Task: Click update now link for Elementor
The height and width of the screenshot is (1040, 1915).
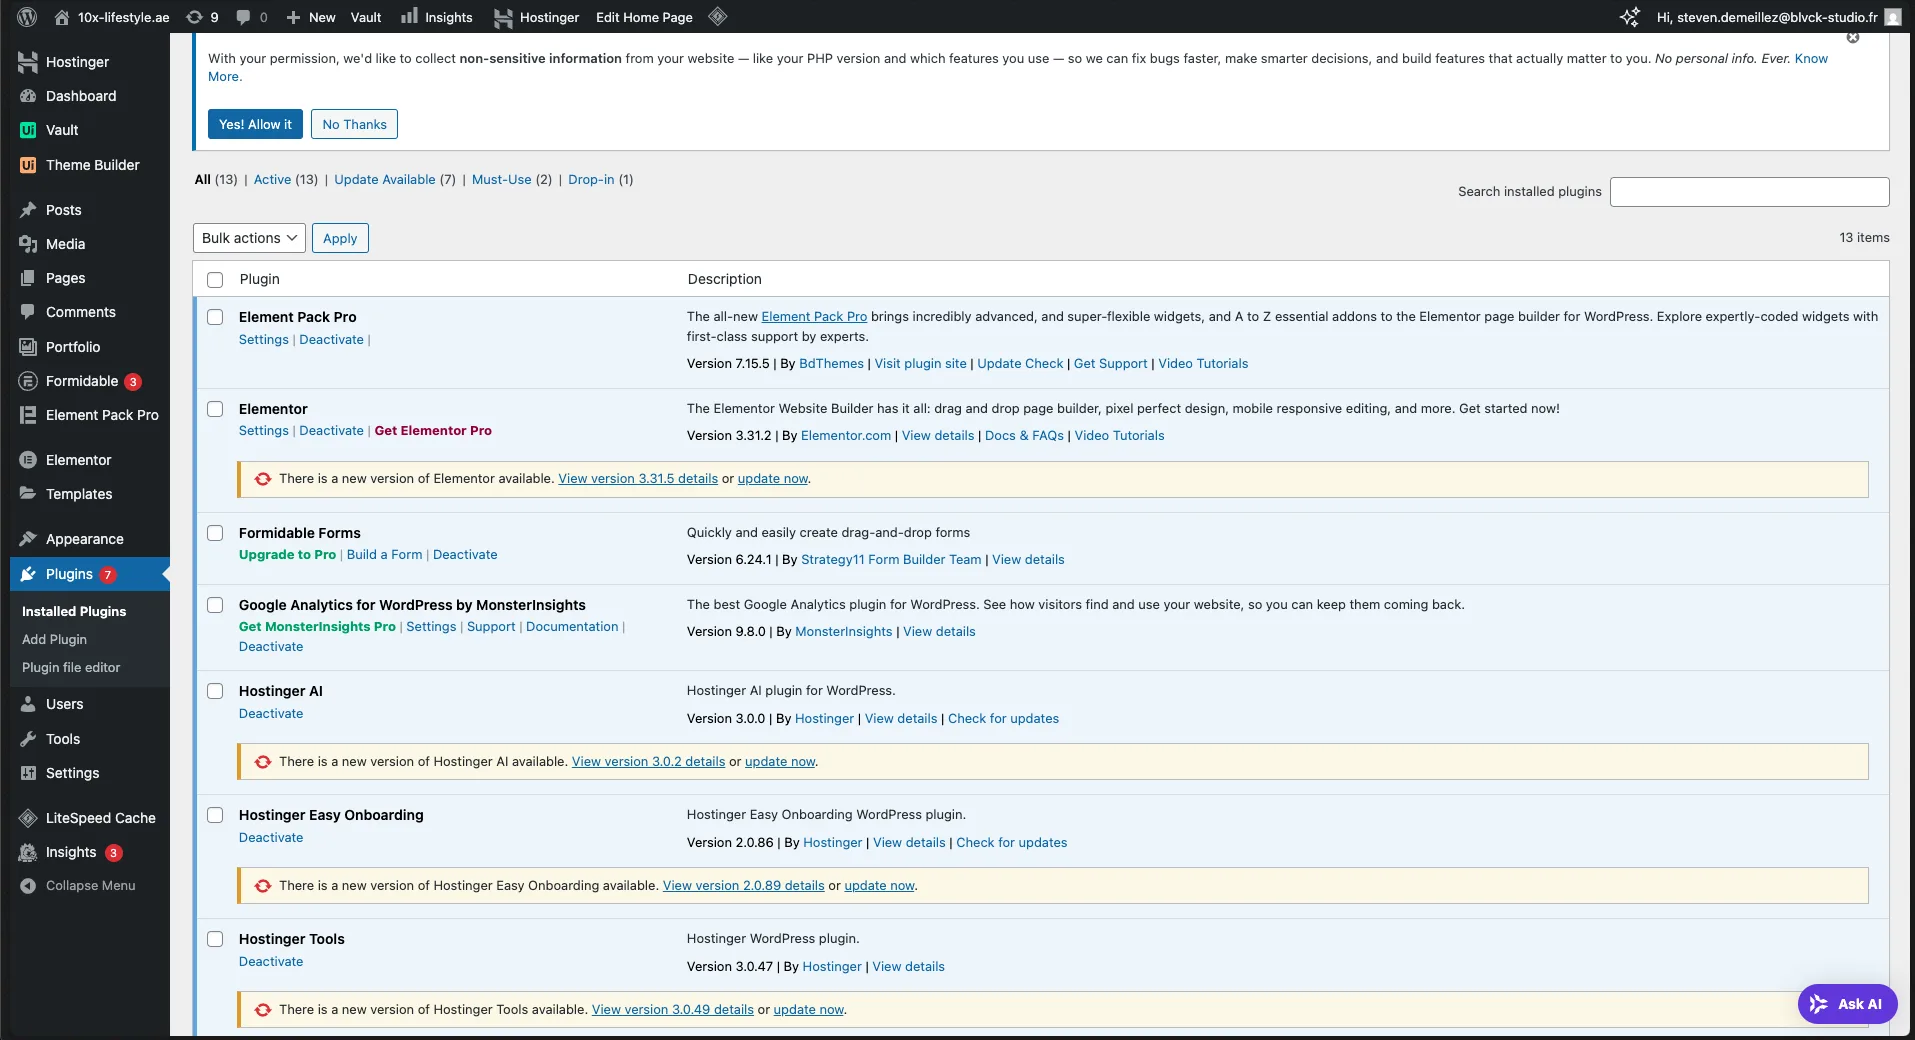Action: coord(772,479)
